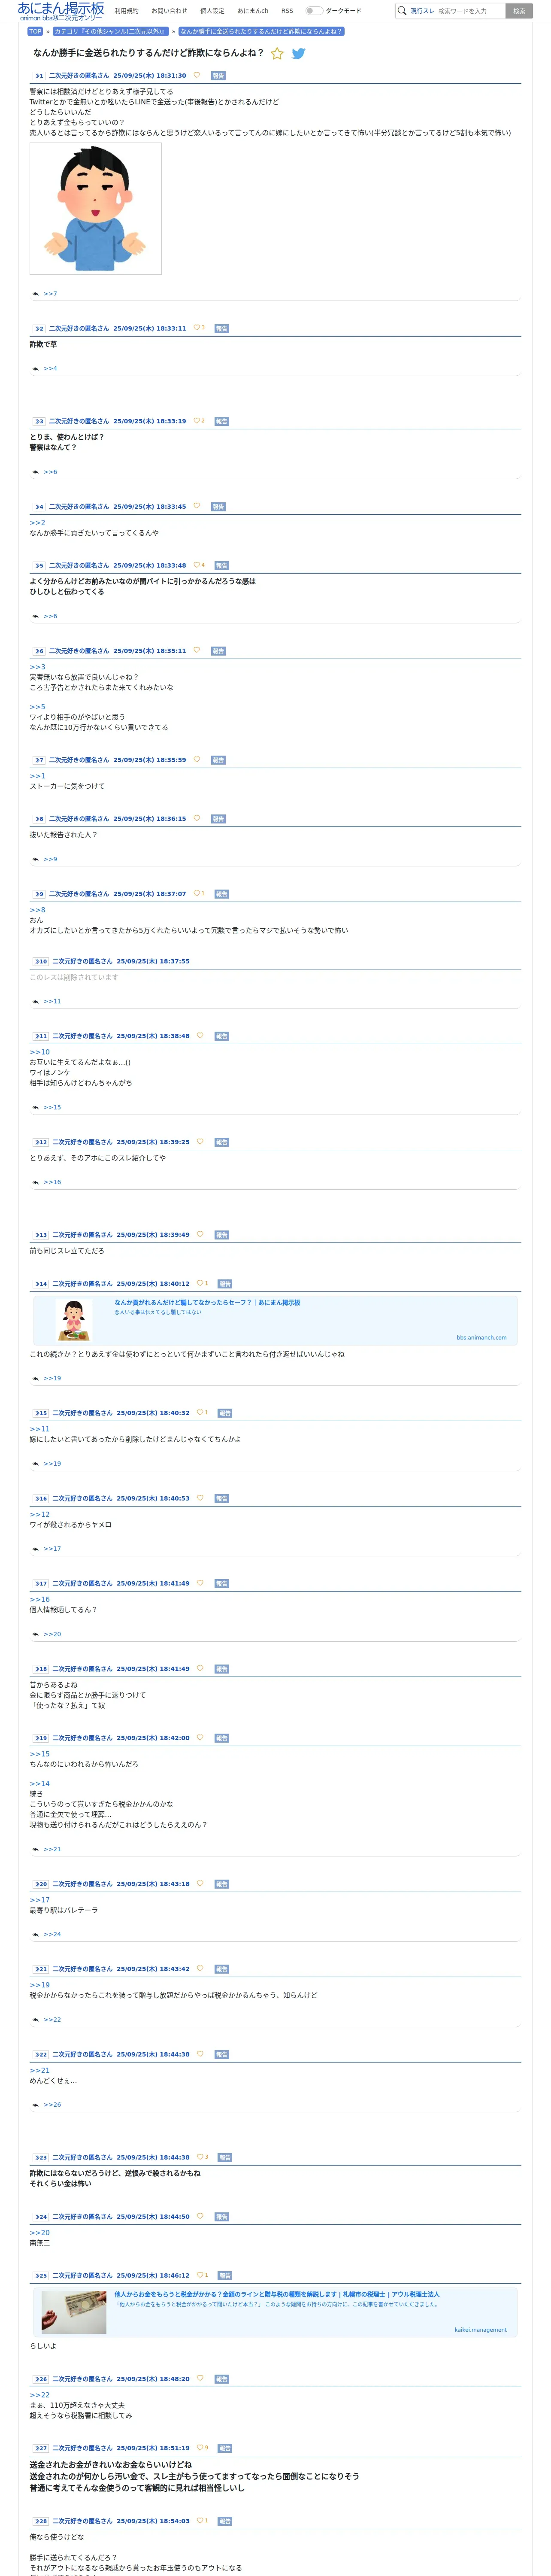Screen dimensions: 551x2576
Task: Click the heart icon on post 1
Action: click(196, 75)
